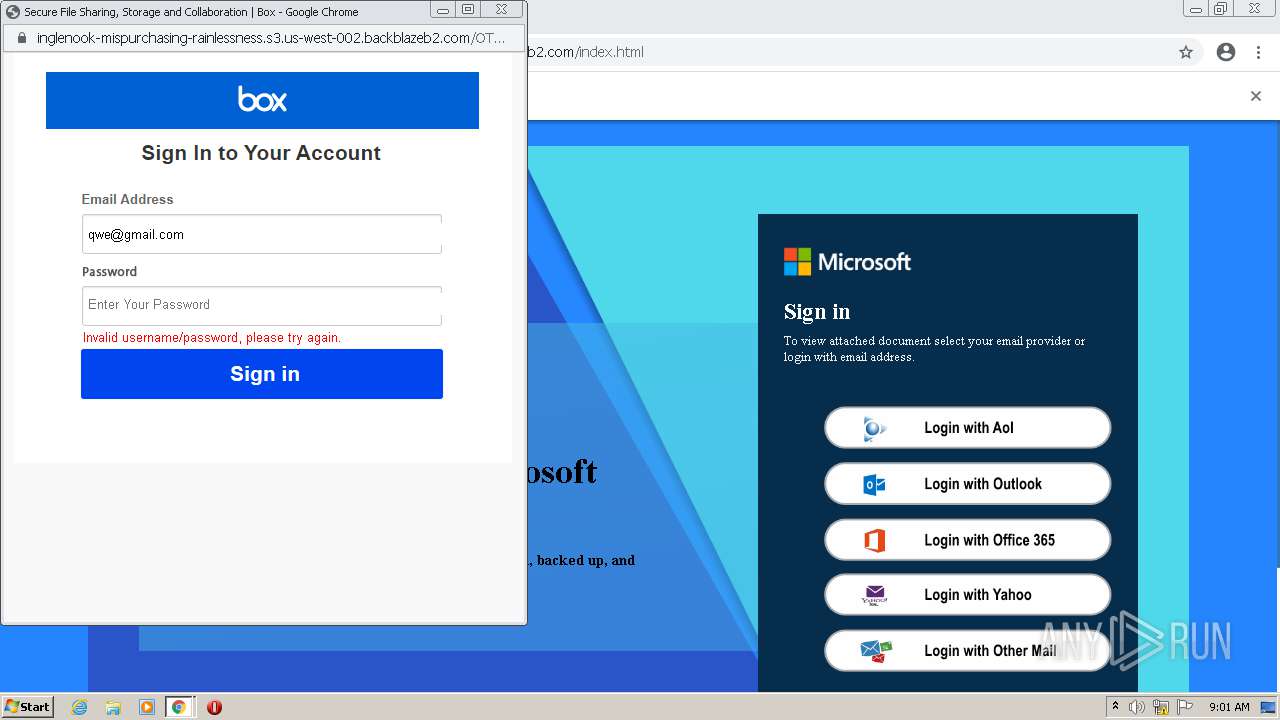Click the red stop-sign icon in taskbar
Screen dimensions: 1280x720
click(x=214, y=707)
